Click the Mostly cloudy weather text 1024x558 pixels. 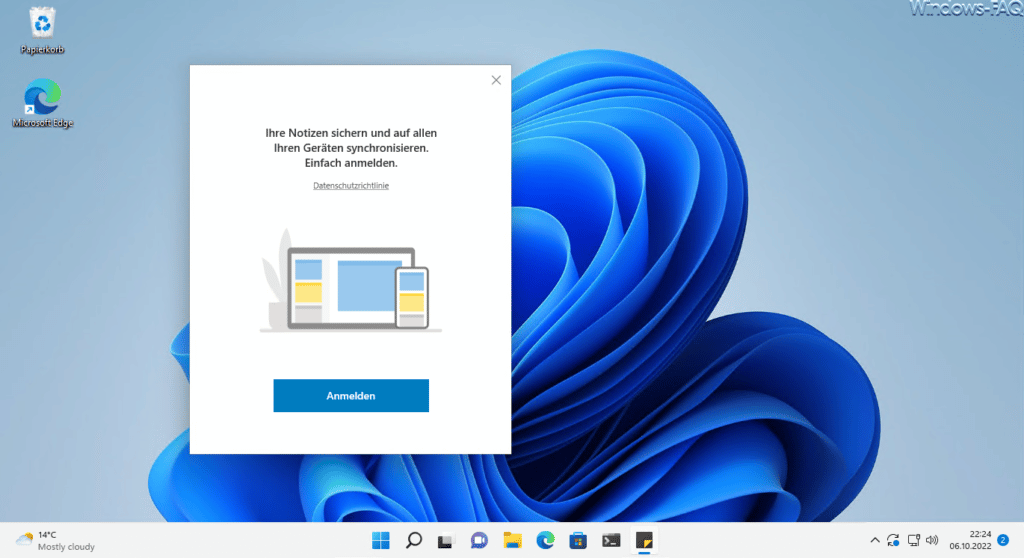pos(66,547)
